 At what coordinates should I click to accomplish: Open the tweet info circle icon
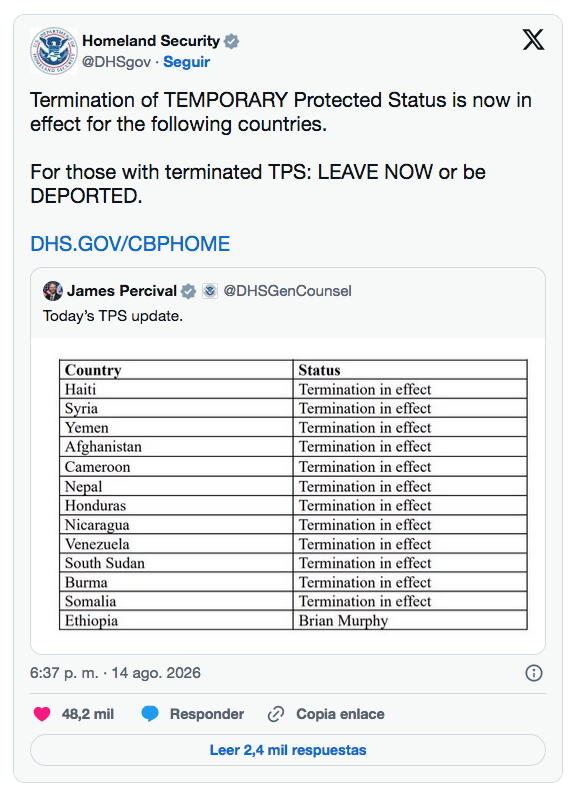tap(534, 673)
